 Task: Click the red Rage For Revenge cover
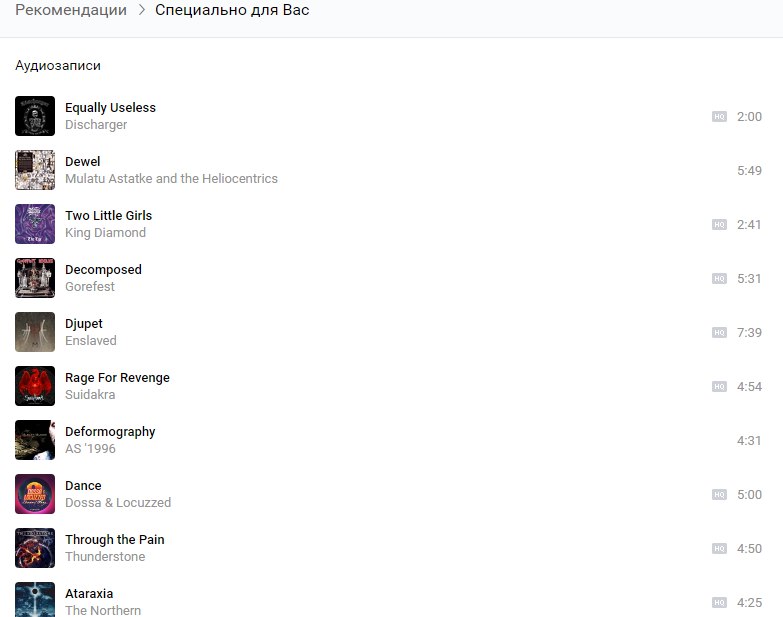click(x=35, y=386)
